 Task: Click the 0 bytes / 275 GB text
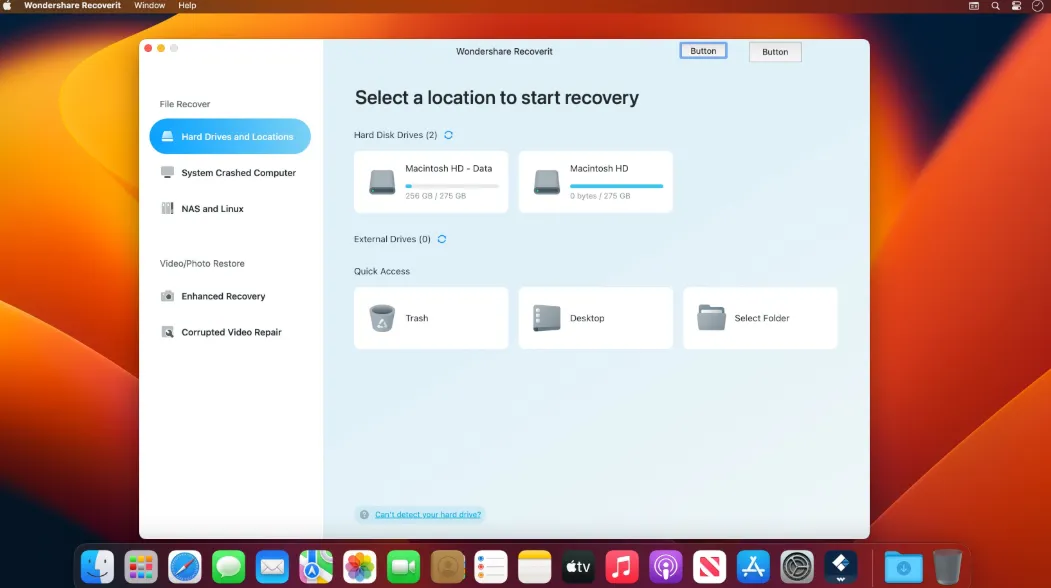pos(600,196)
